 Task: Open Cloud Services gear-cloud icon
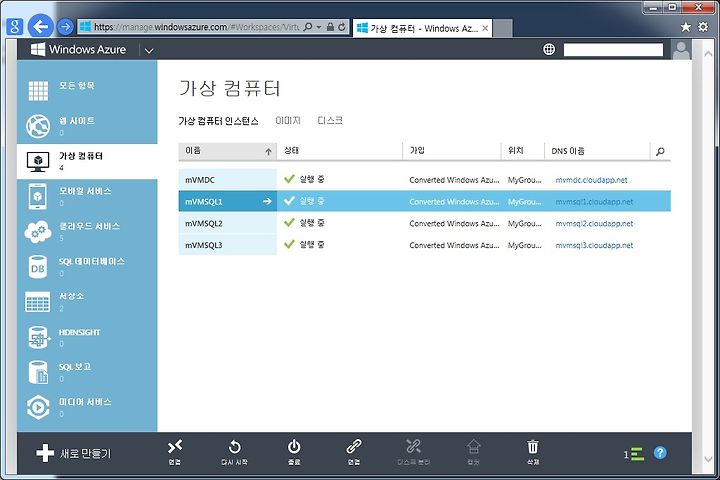coord(38,232)
